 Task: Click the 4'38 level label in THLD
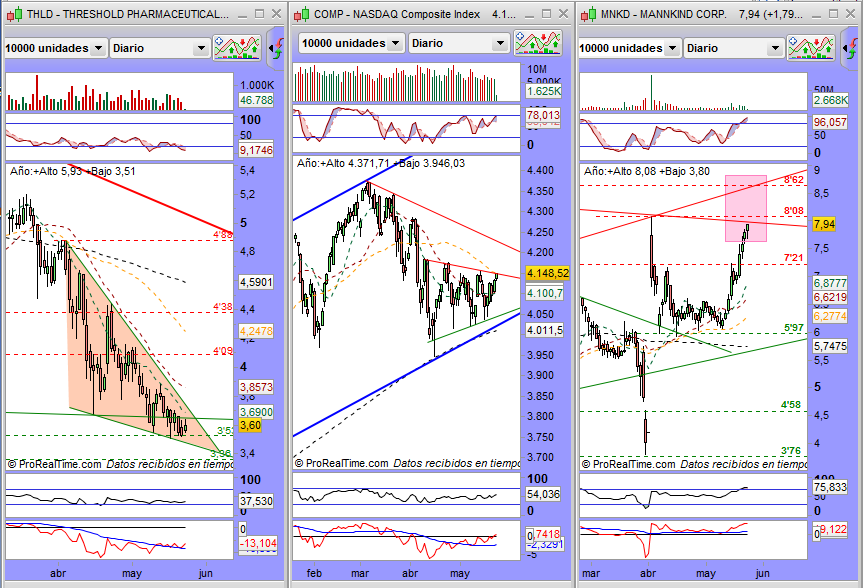click(223, 307)
